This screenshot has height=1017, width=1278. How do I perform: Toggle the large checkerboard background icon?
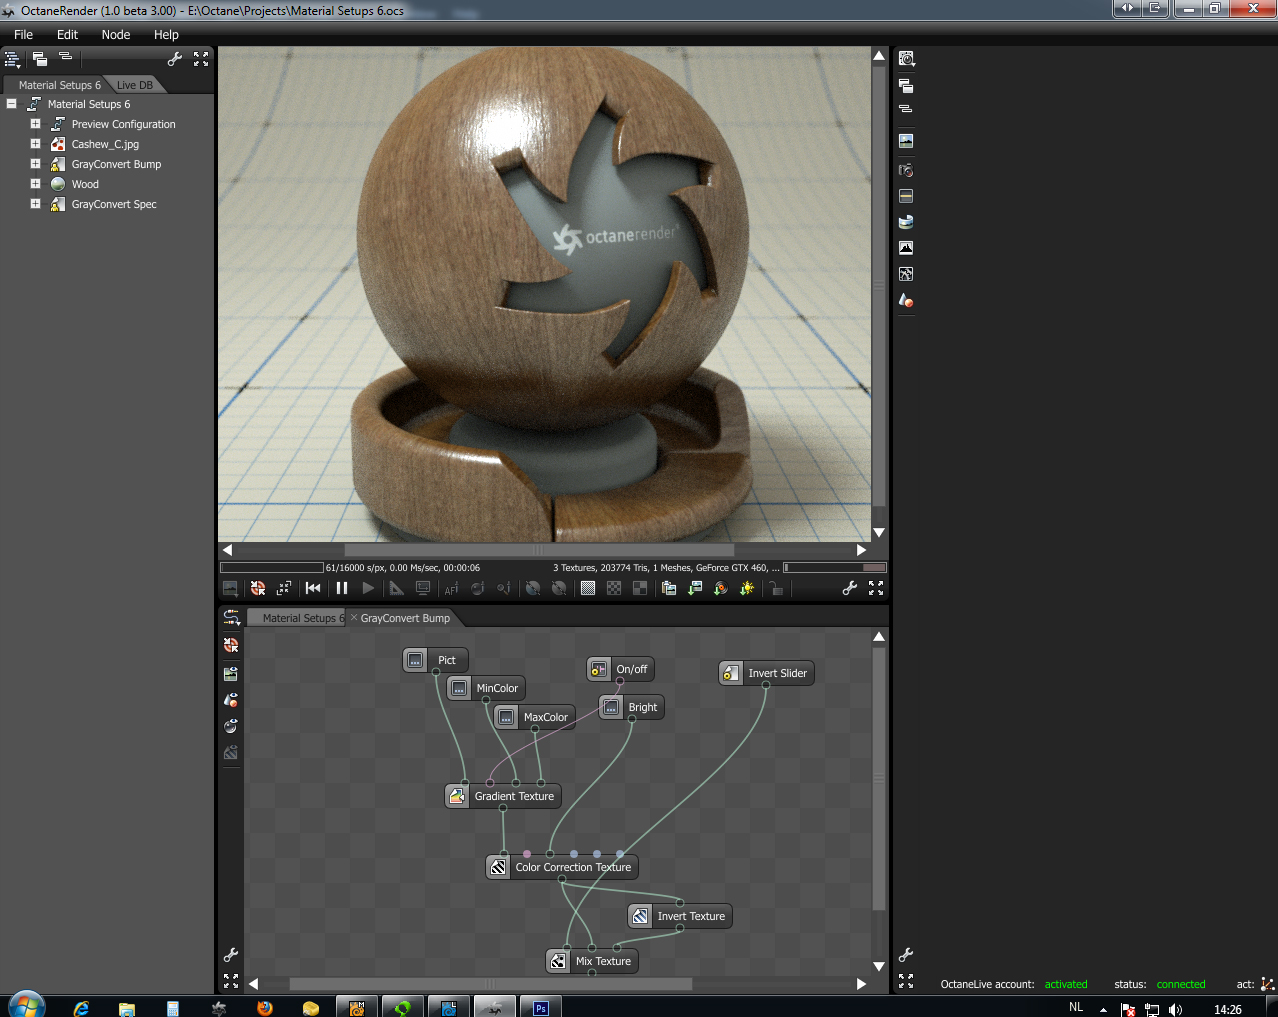click(x=640, y=588)
